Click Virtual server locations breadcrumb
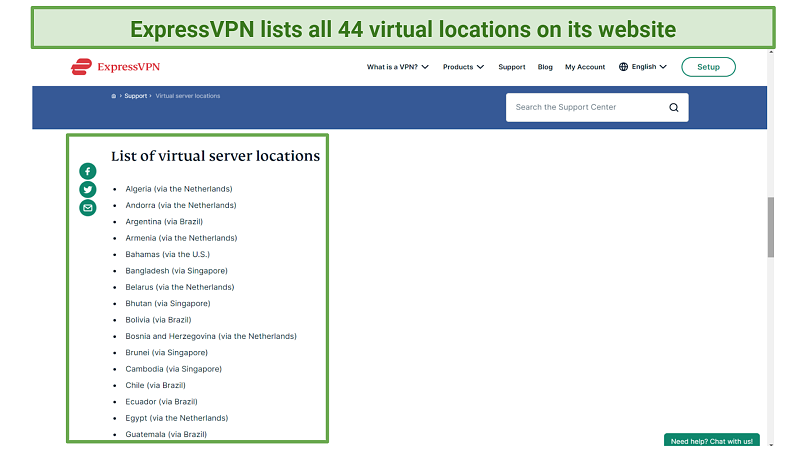The image size is (806, 453). coord(188,96)
